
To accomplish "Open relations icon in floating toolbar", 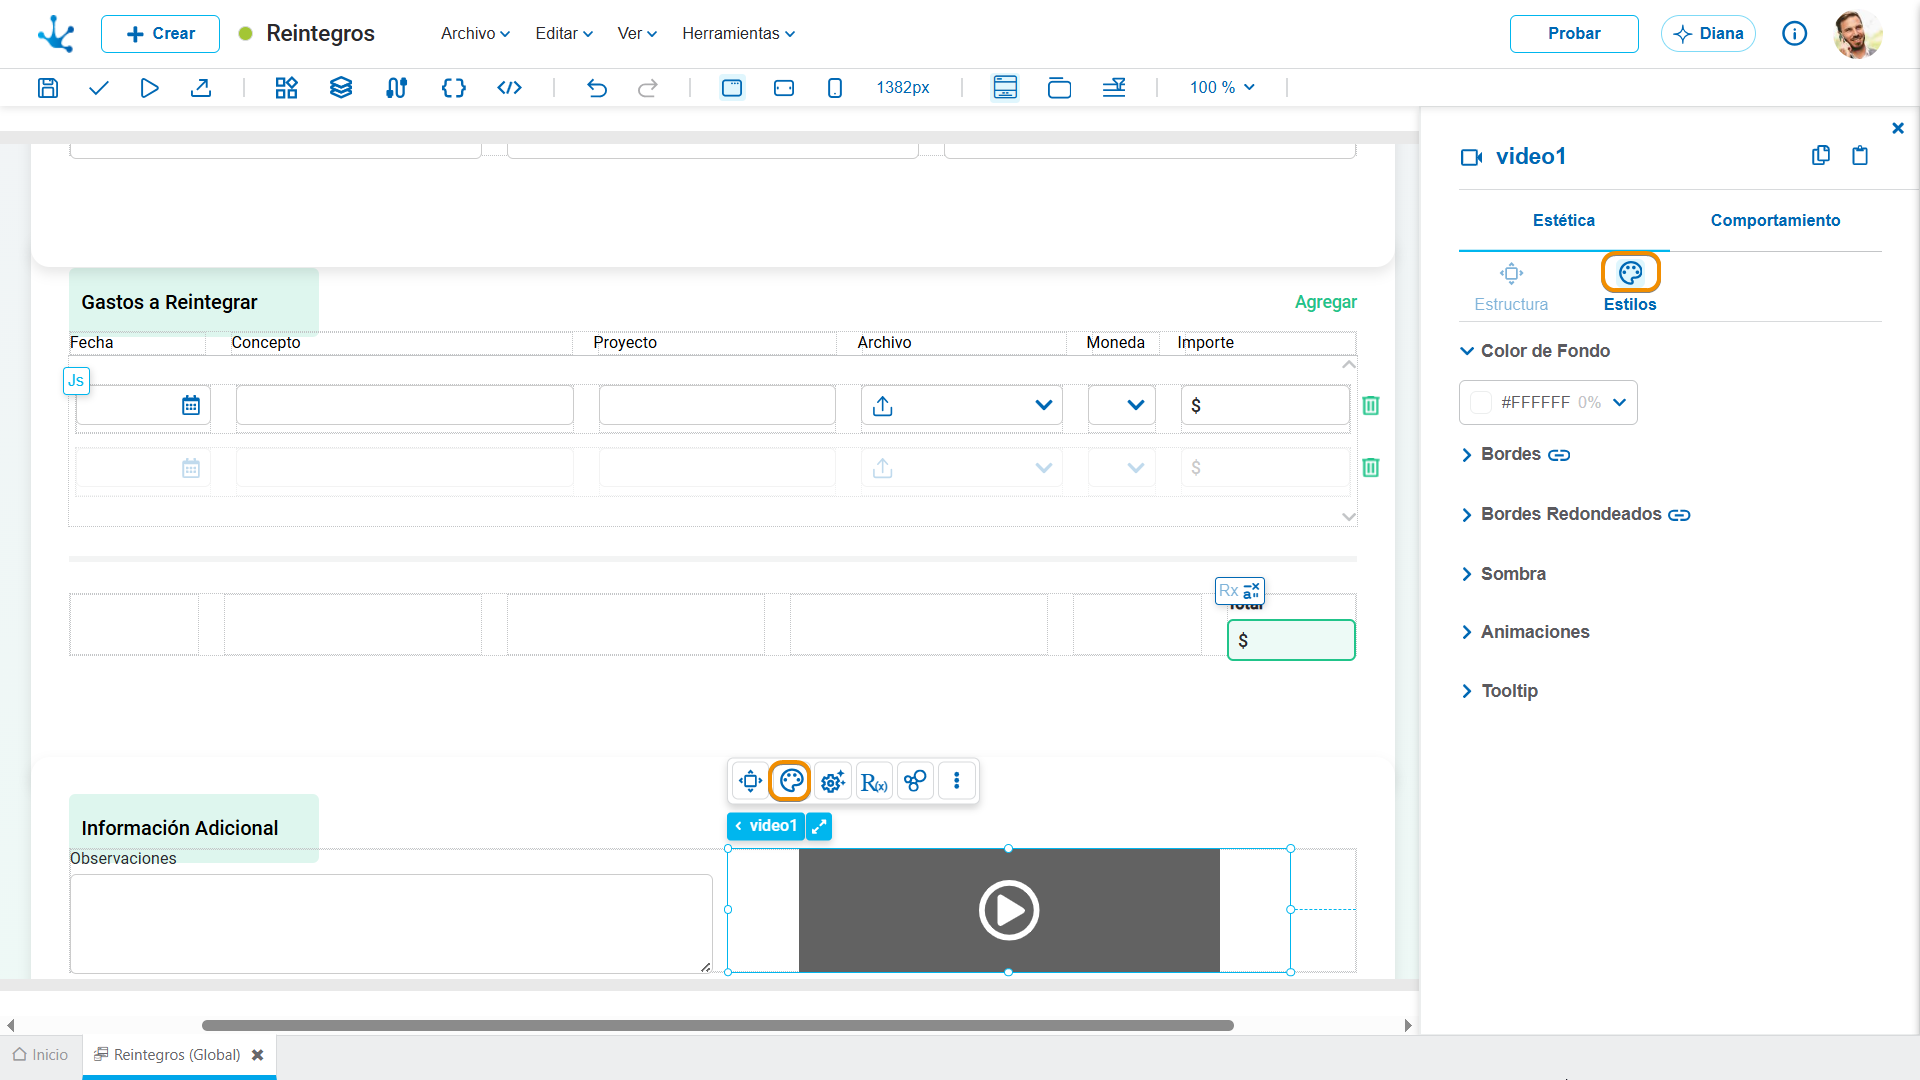I will [915, 781].
